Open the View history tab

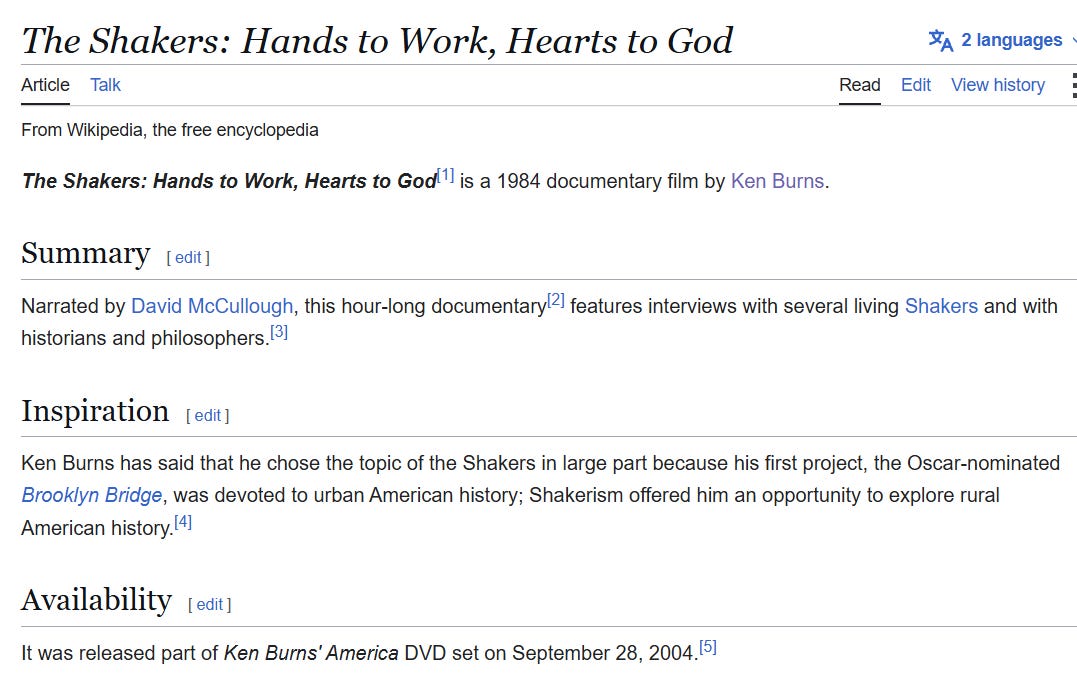tap(998, 85)
